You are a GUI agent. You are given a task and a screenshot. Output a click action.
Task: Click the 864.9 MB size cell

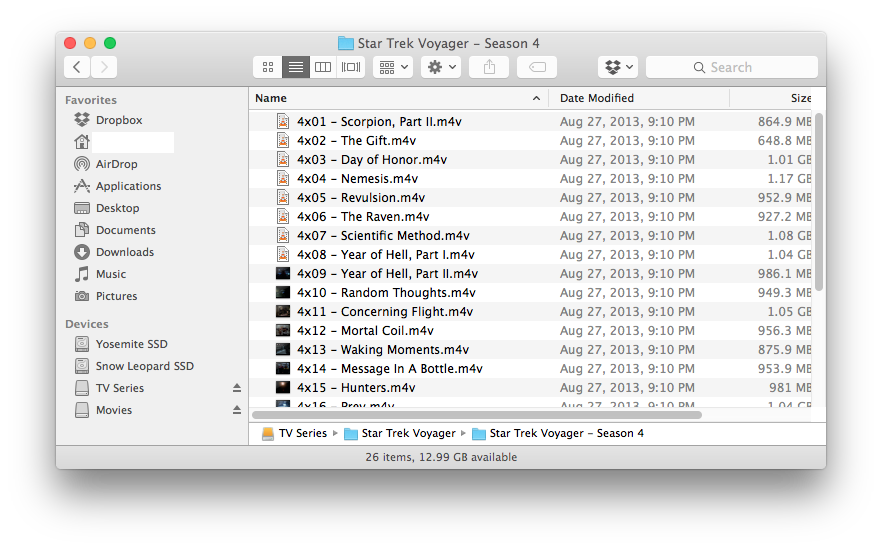784,122
